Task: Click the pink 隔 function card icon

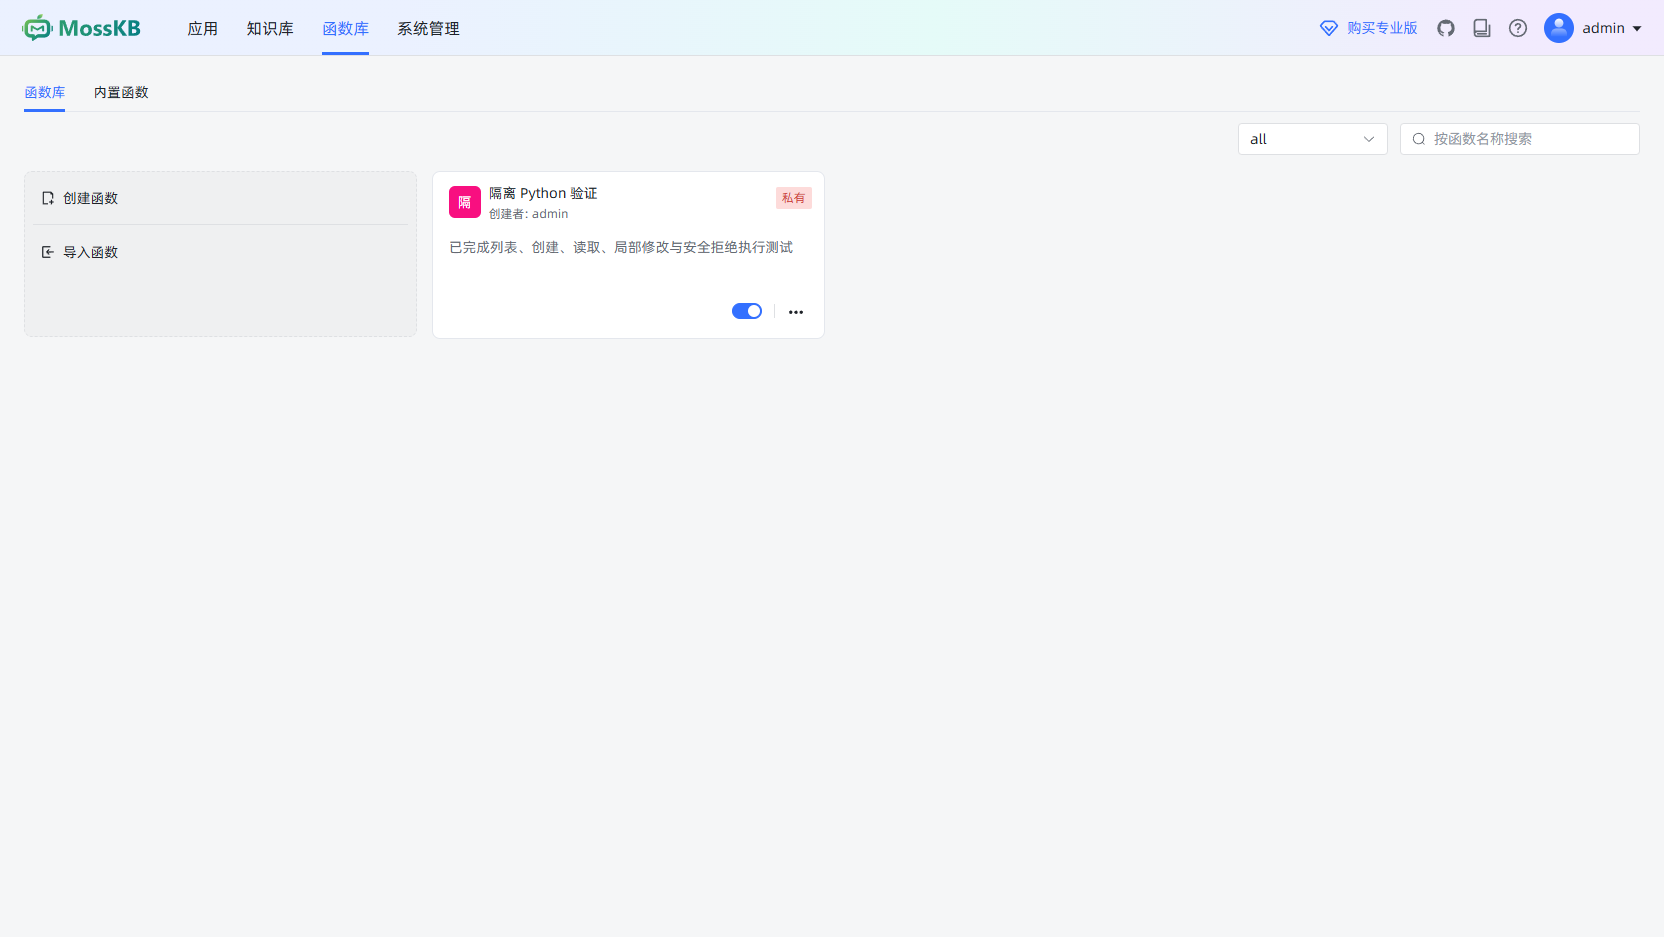Action: tap(465, 202)
